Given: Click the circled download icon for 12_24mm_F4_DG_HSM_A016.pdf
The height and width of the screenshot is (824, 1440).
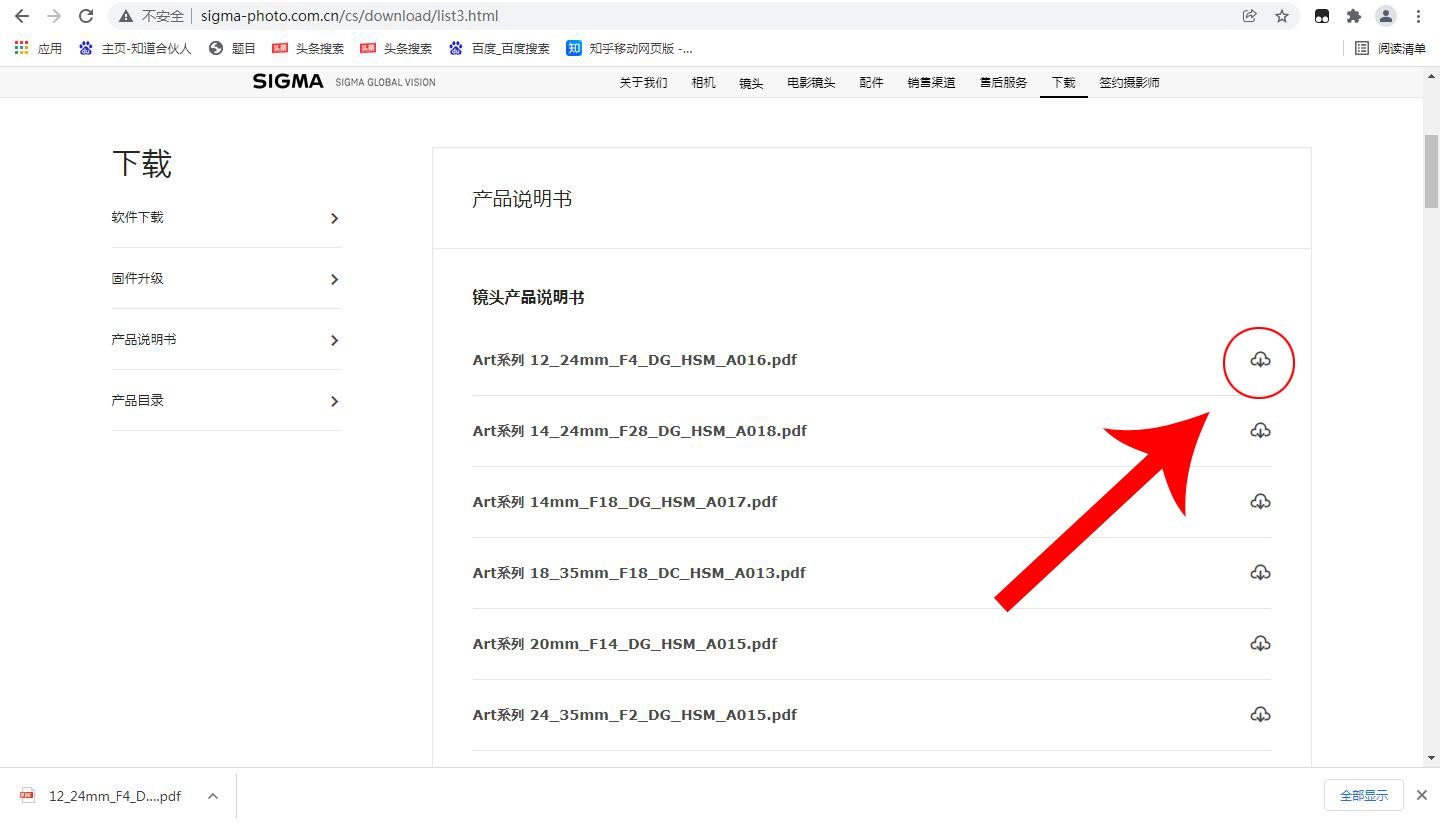Looking at the screenshot, I should point(1259,362).
